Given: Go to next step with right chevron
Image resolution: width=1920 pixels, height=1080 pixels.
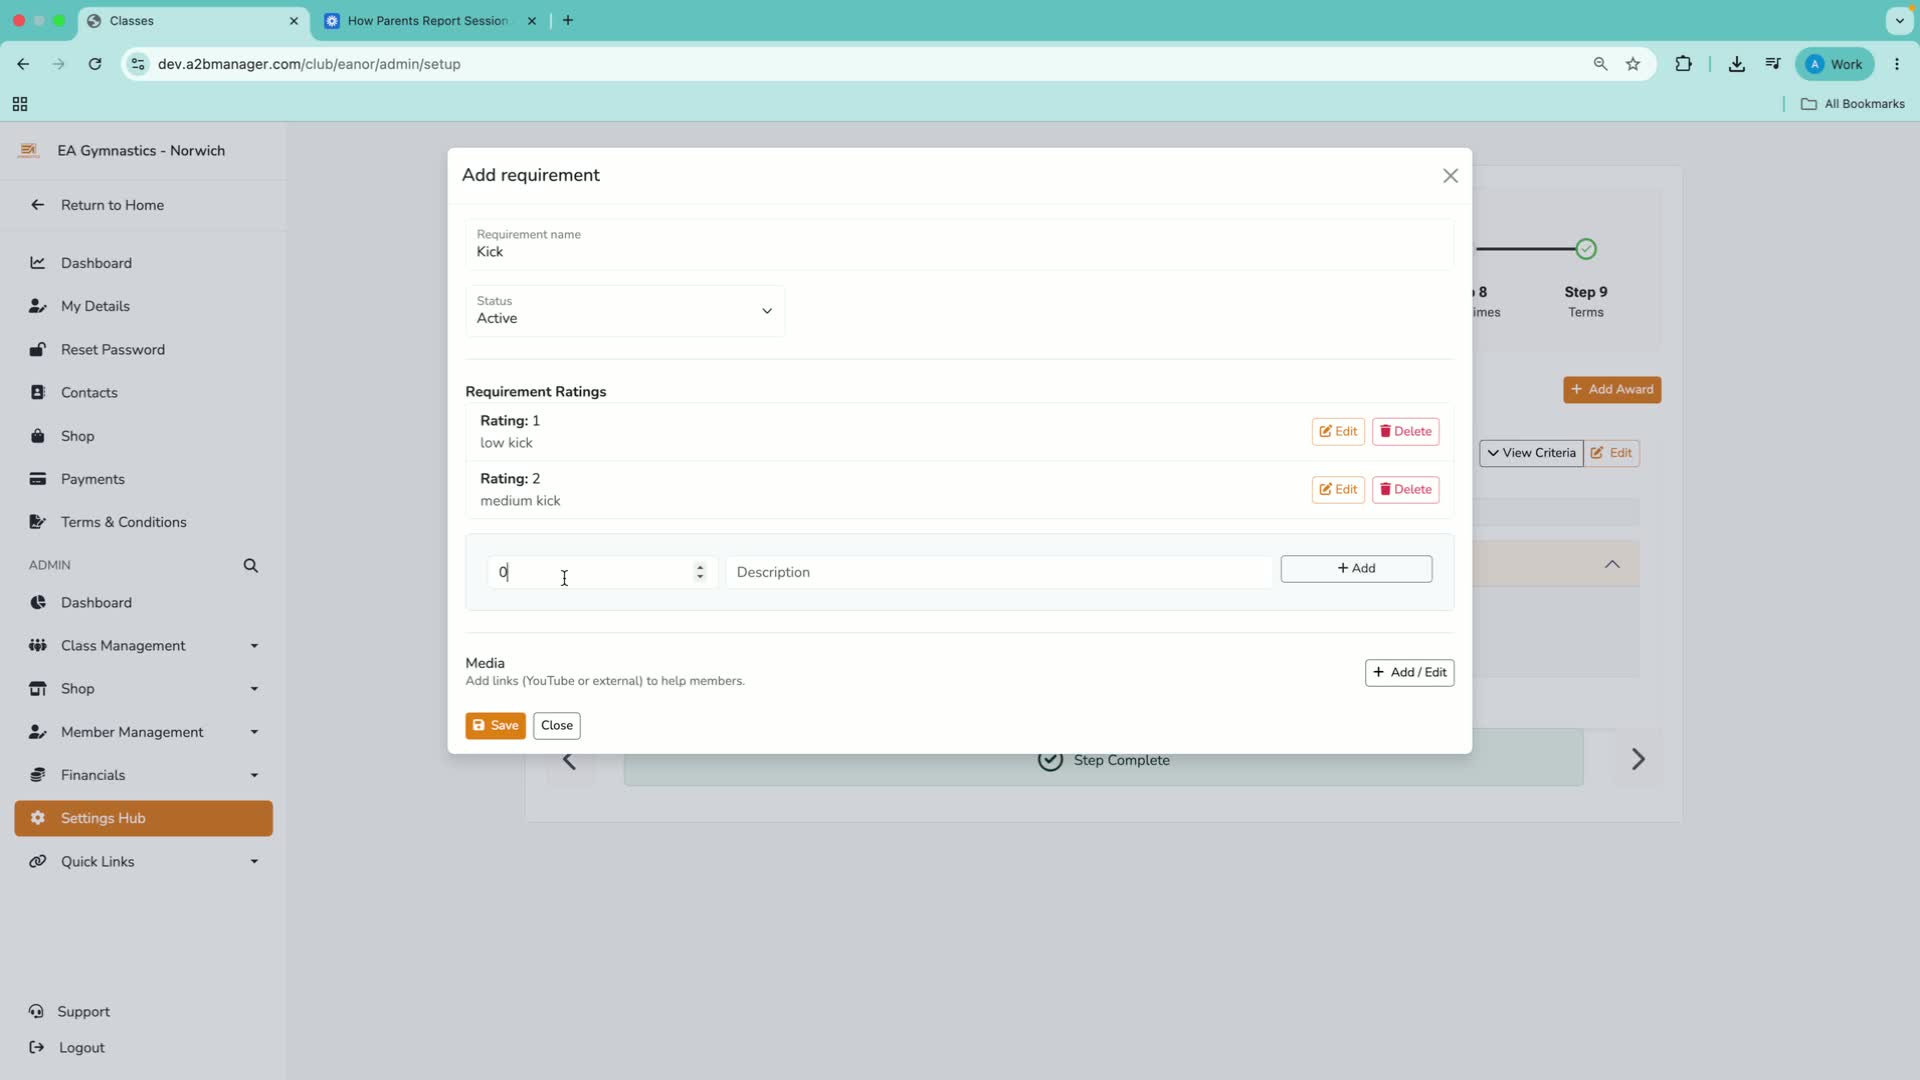Looking at the screenshot, I should point(1638,760).
